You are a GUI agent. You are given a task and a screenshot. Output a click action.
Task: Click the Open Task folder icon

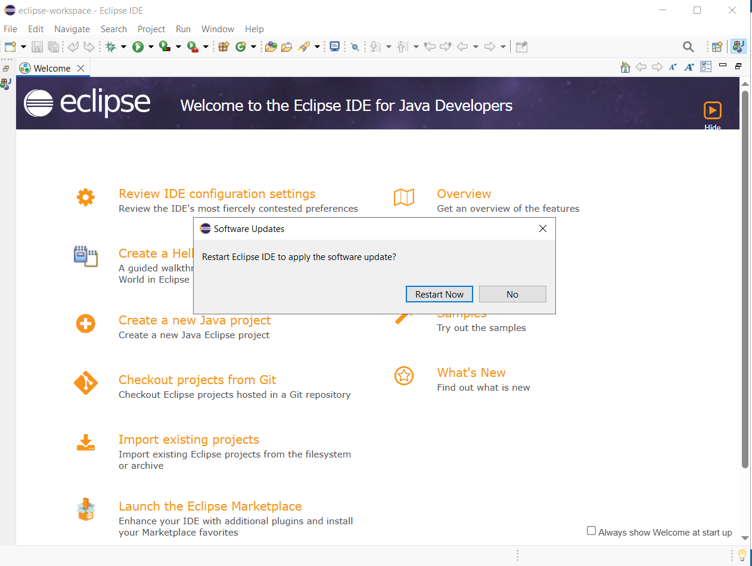[287, 47]
